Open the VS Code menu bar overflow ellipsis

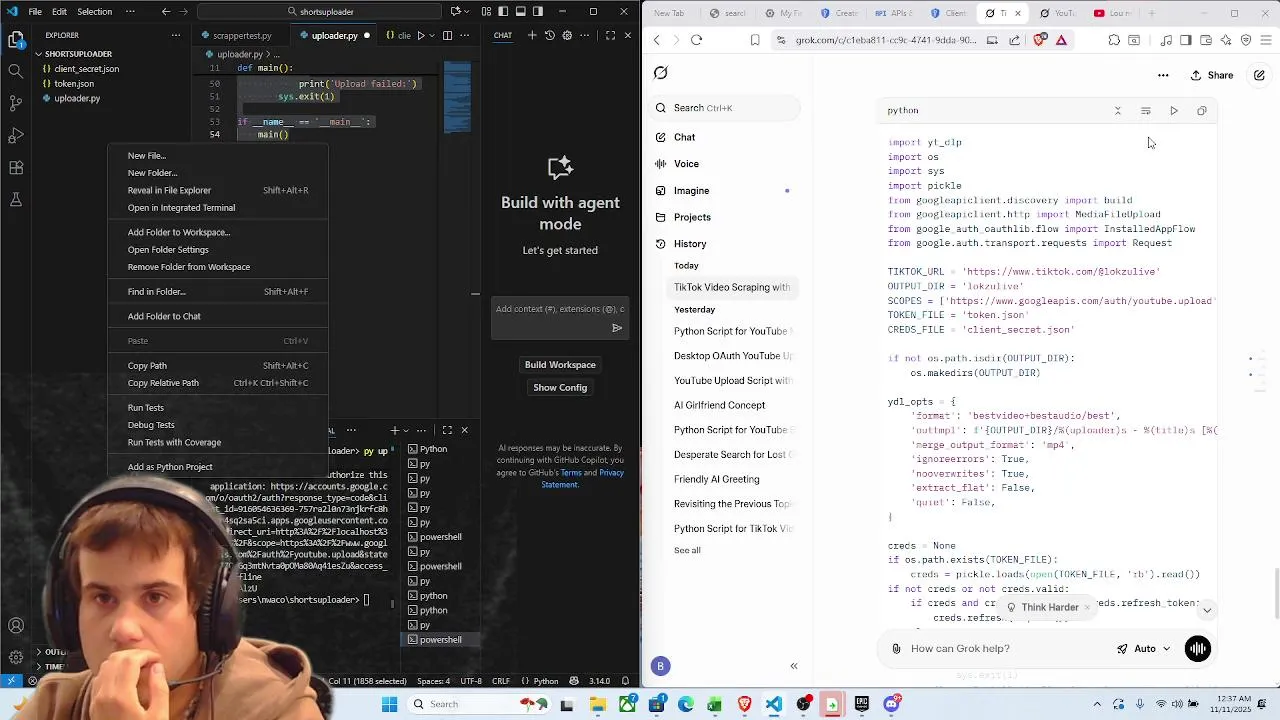tap(132, 12)
